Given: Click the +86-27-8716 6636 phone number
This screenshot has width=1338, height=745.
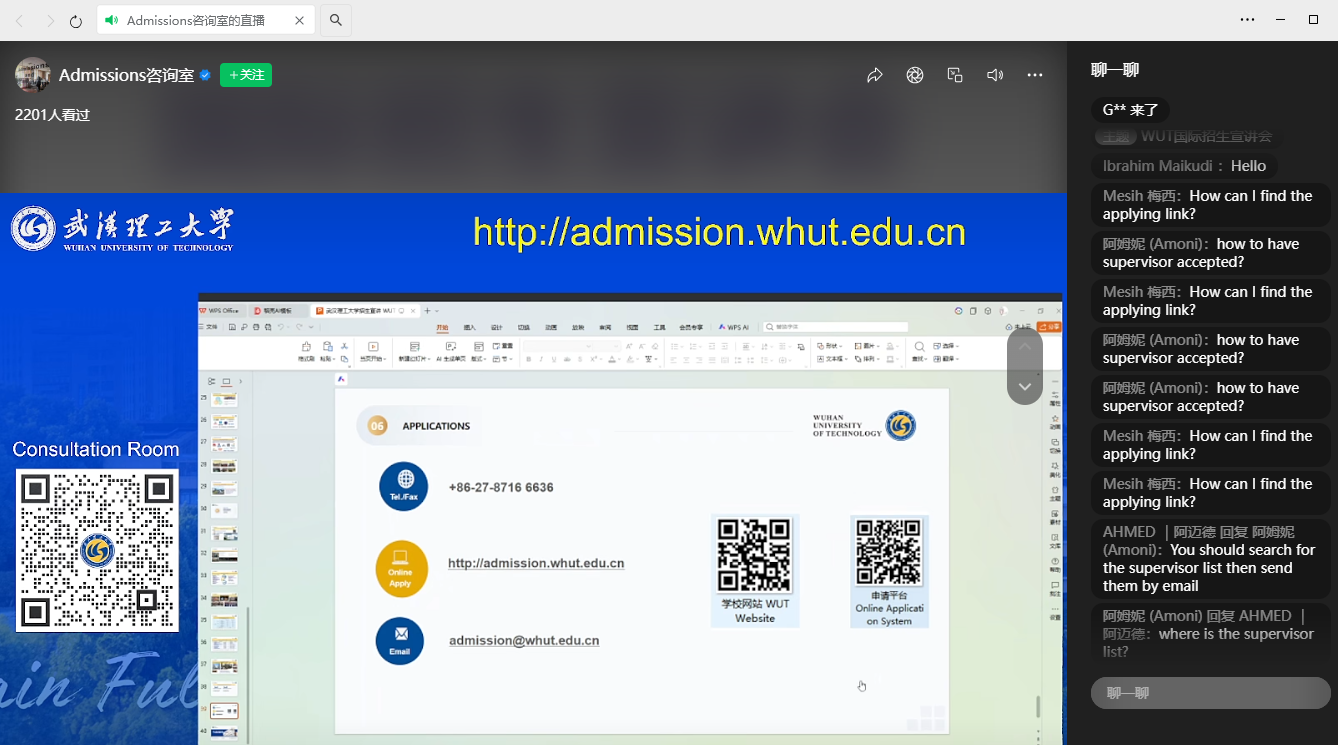Looking at the screenshot, I should pos(501,488).
